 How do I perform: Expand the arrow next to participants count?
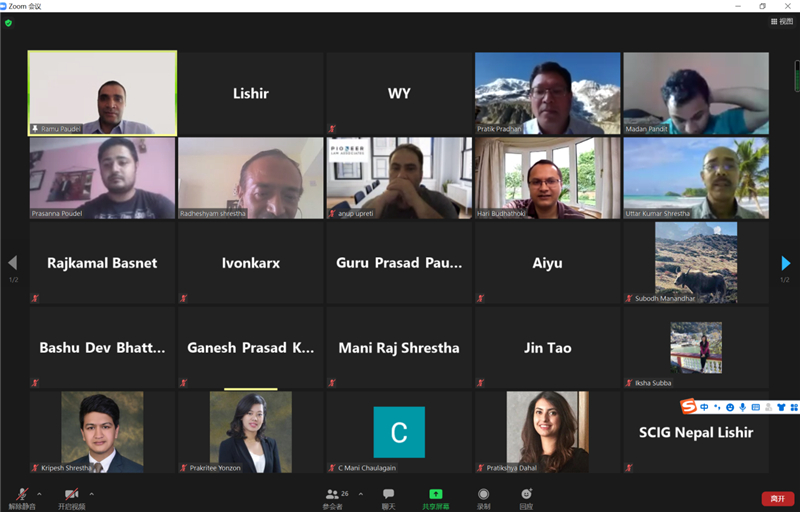point(361,494)
